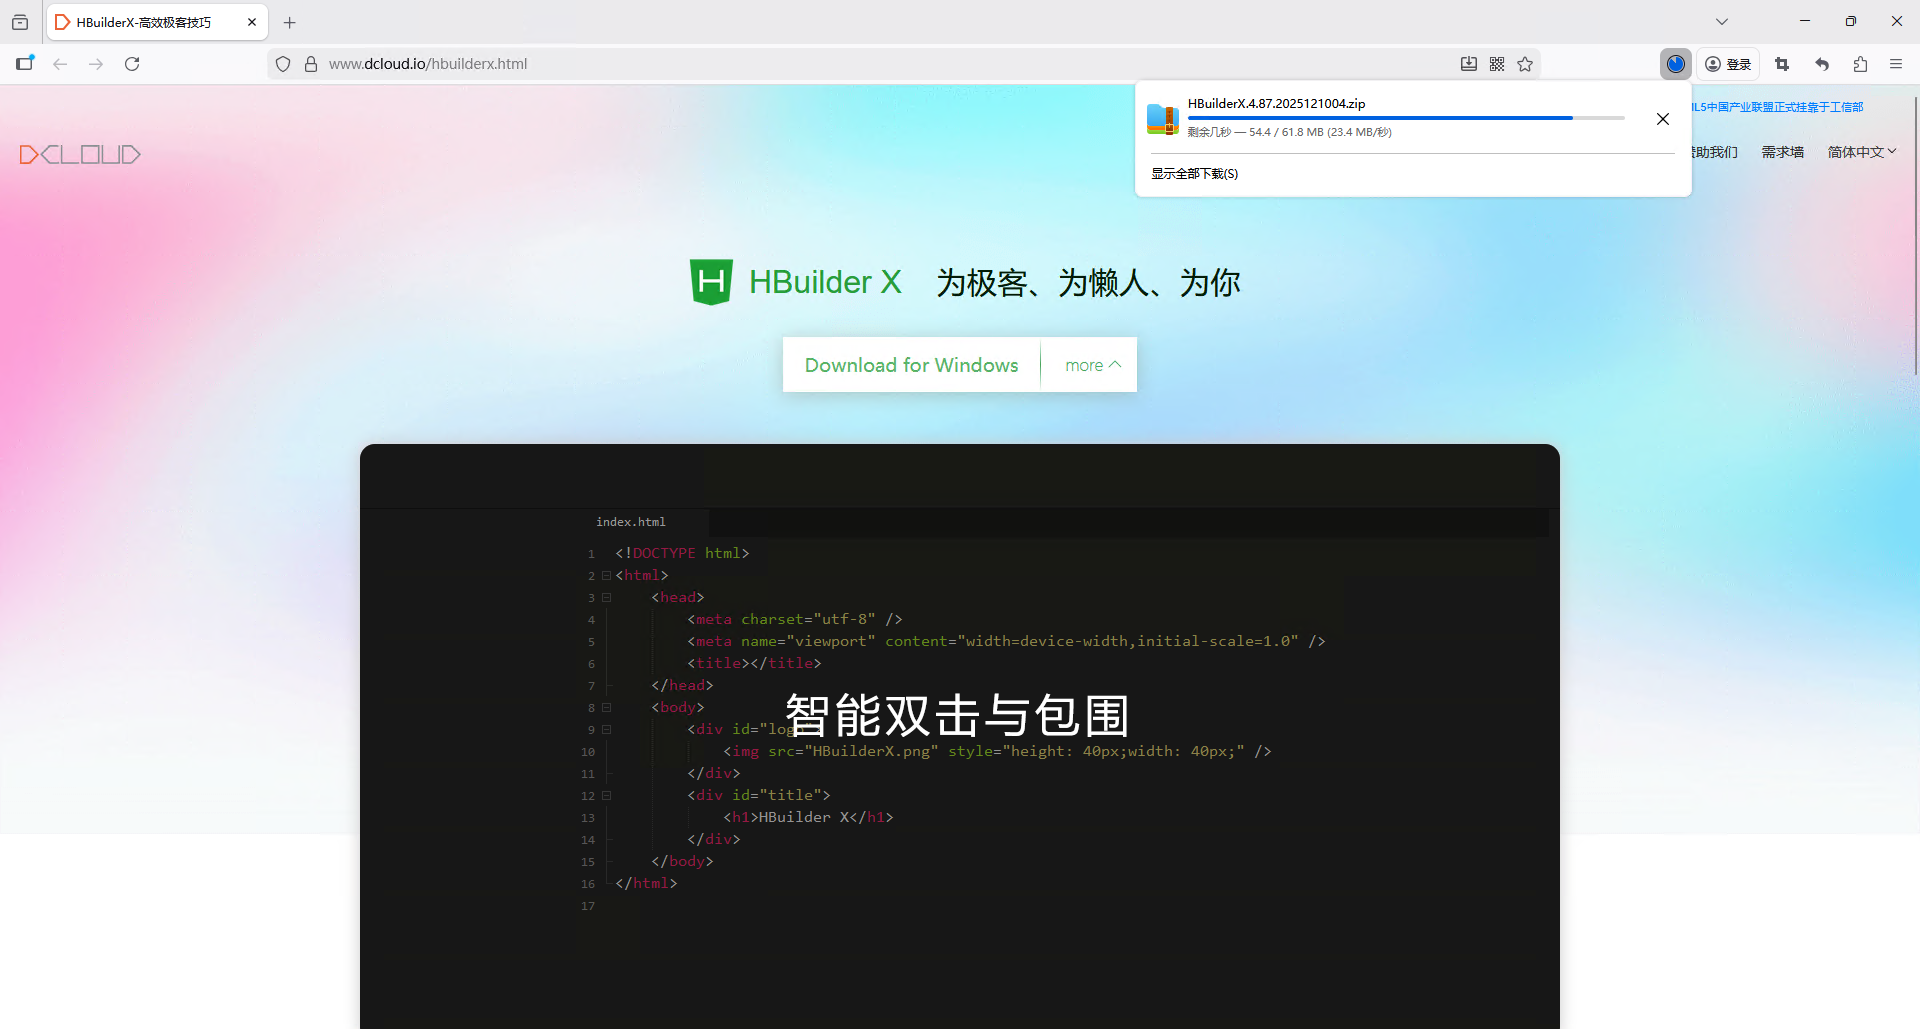Viewport: 1920px width, 1029px height.
Task: Open the QR code scanner in the address bar
Action: (1497, 63)
